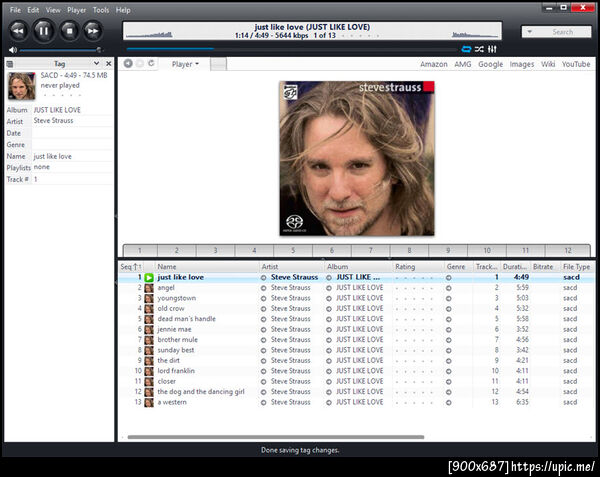Click genre link icon in 'brother mule' row
The width and height of the screenshot is (600, 477).
click(x=448, y=340)
